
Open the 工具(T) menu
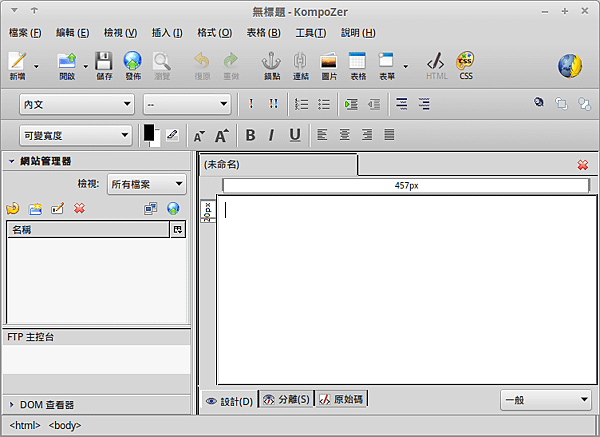(311, 33)
